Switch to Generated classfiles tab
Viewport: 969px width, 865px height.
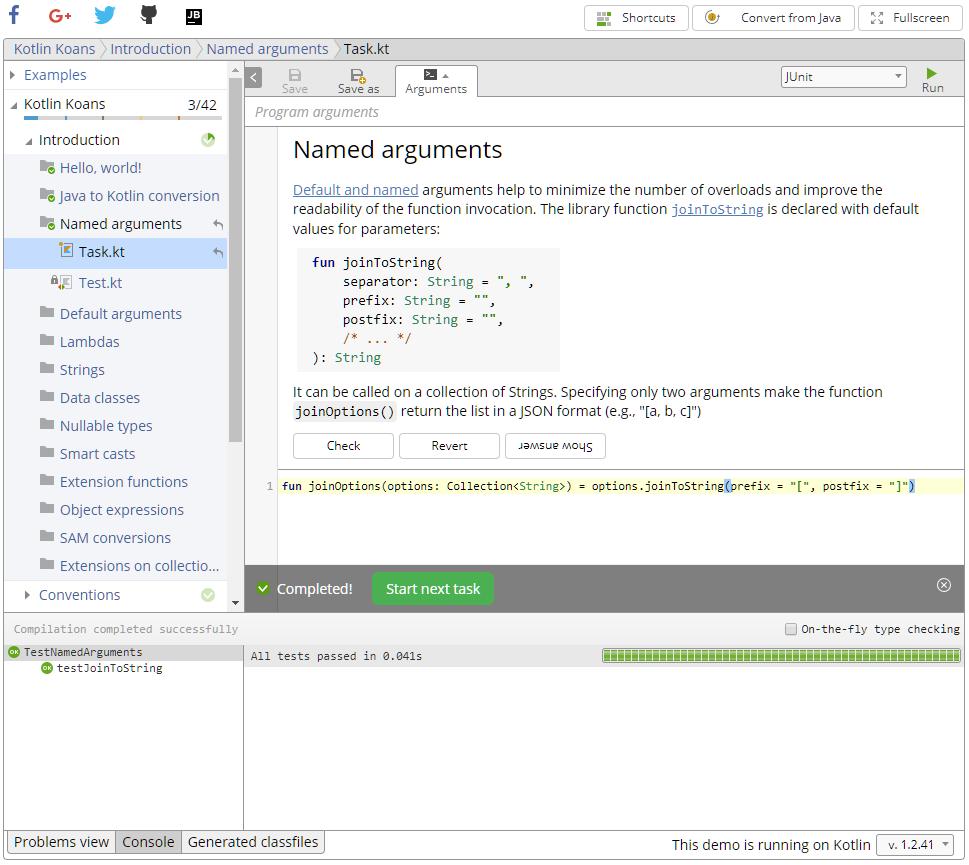coord(253,842)
